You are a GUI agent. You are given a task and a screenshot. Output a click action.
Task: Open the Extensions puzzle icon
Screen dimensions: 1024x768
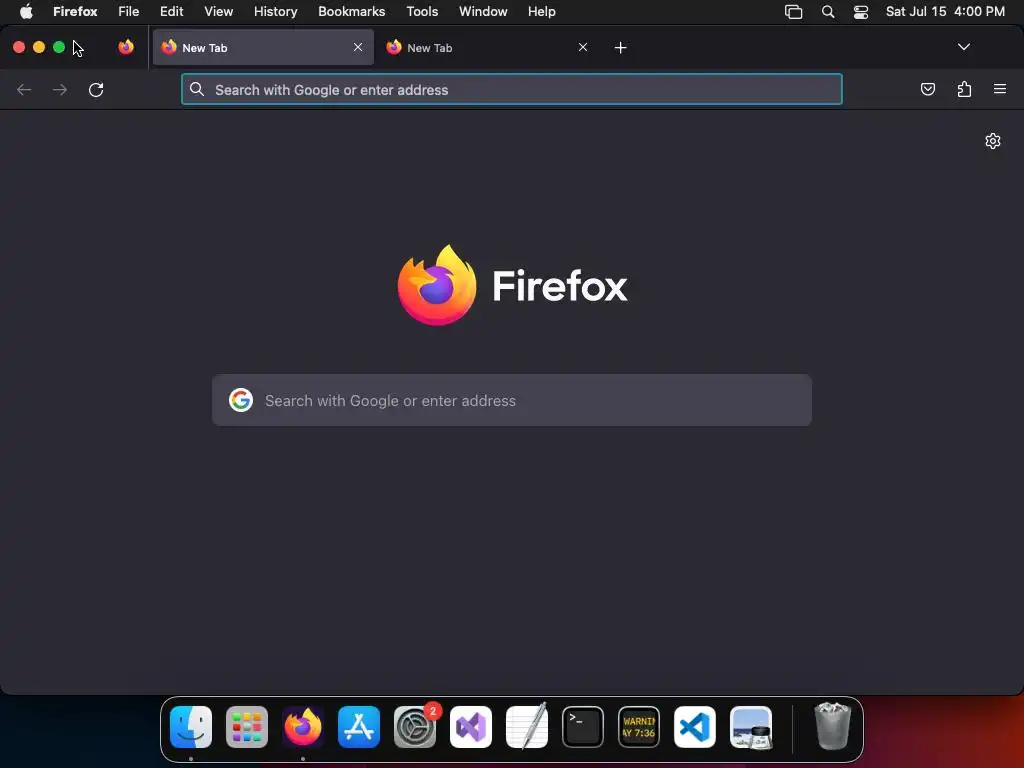tap(964, 89)
